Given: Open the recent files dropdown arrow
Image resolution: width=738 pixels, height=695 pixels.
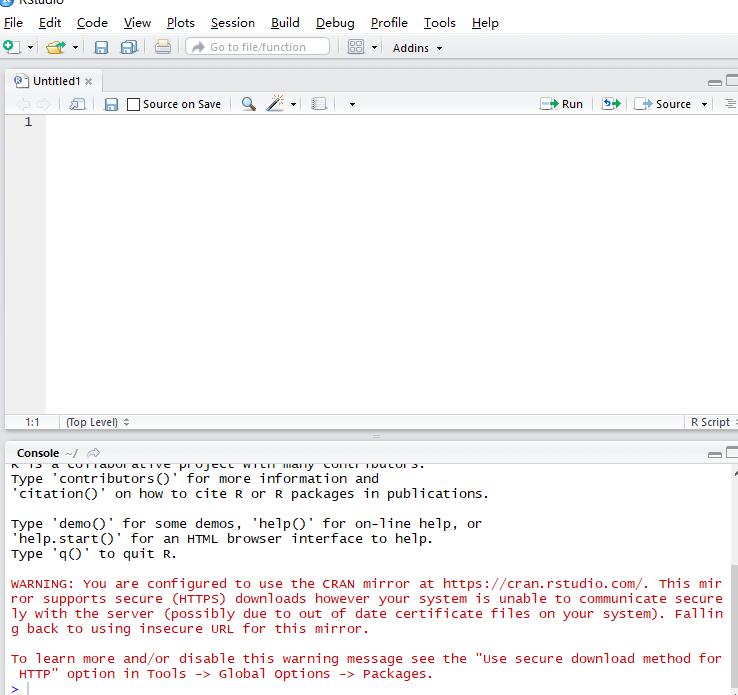Looking at the screenshot, I should pyautogui.click(x=75, y=48).
